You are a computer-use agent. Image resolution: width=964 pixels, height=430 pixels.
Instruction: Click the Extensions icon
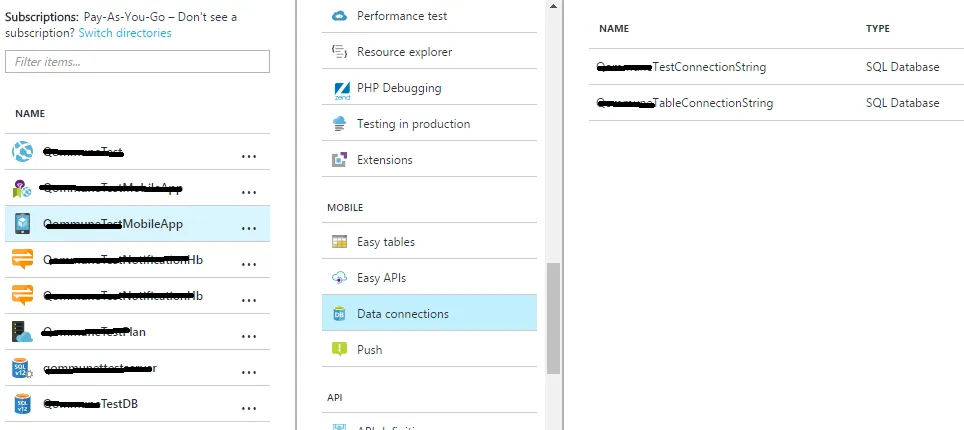coord(338,160)
